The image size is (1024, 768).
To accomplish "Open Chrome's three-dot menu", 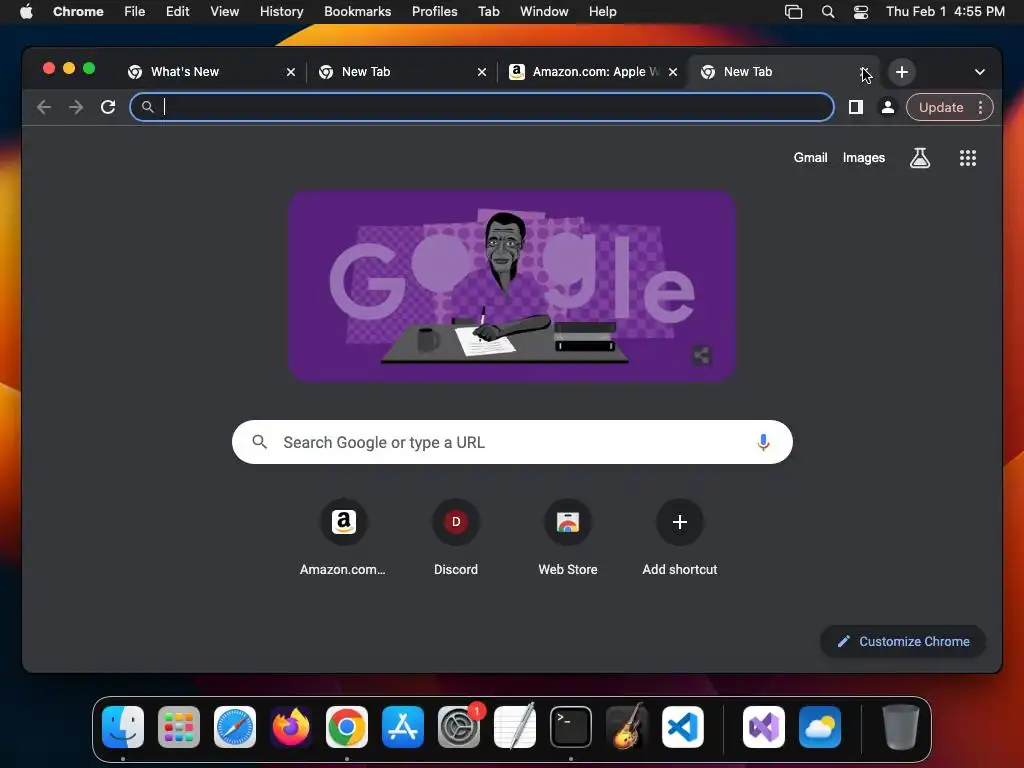I will [x=980, y=107].
